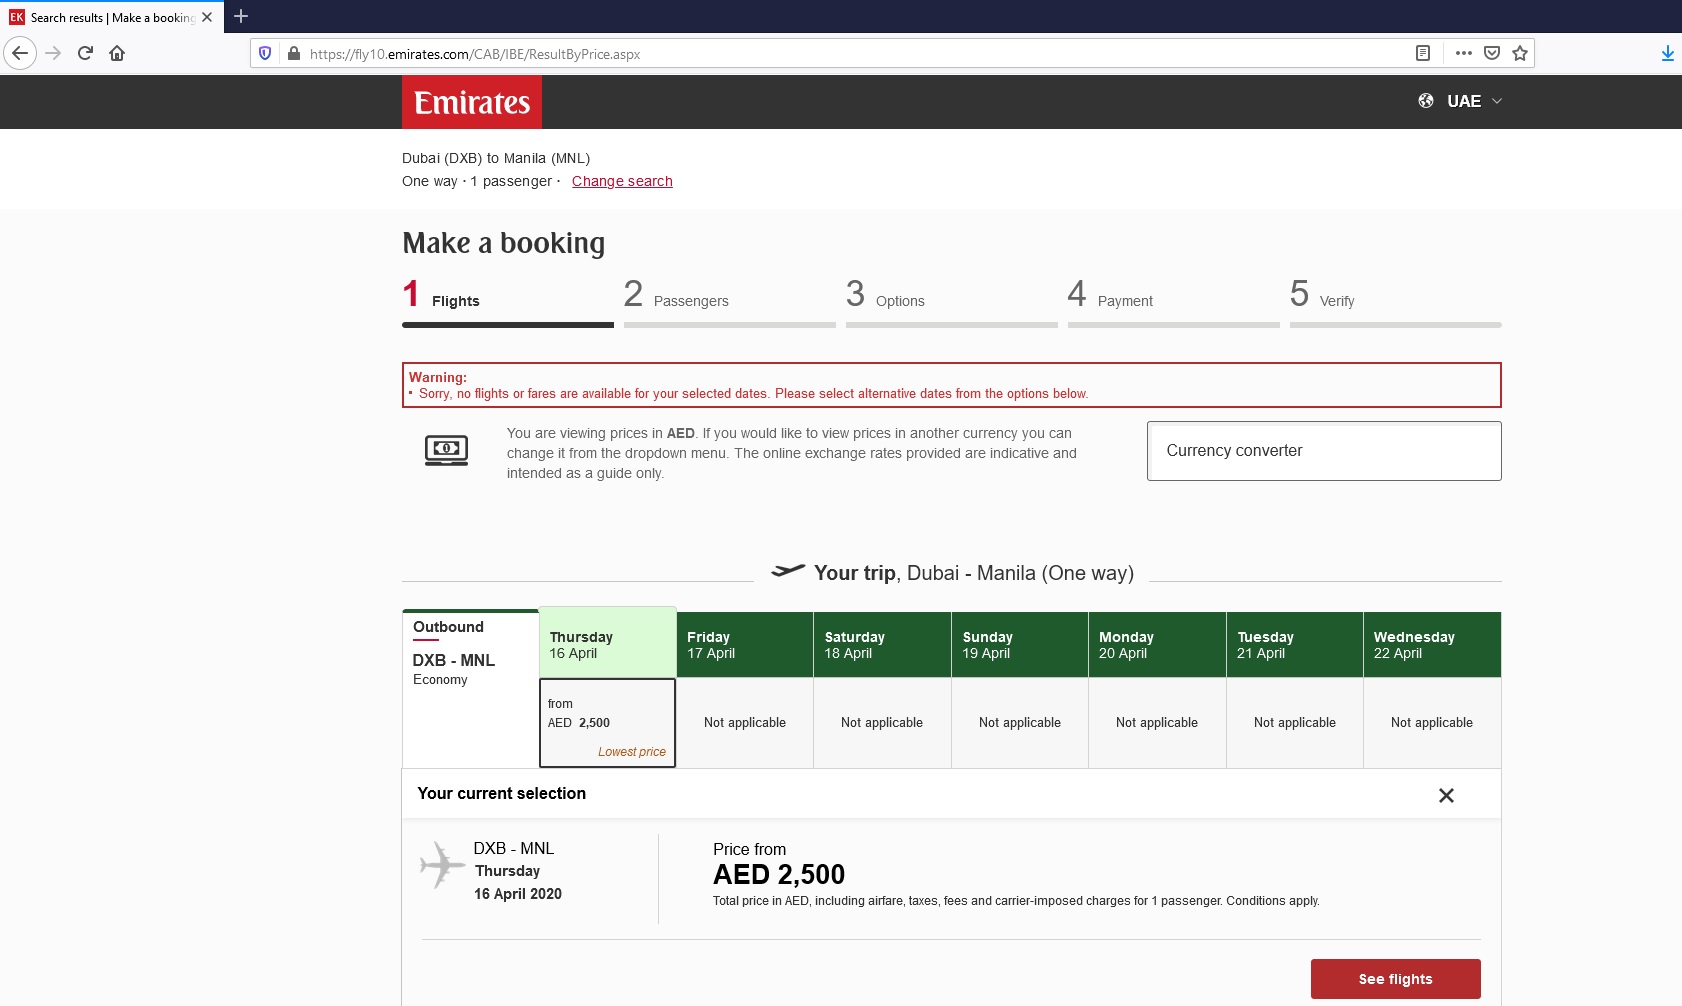Viewport: 1682px width, 1006px height.
Task: Open the Currency converter dropdown
Action: tap(1323, 451)
